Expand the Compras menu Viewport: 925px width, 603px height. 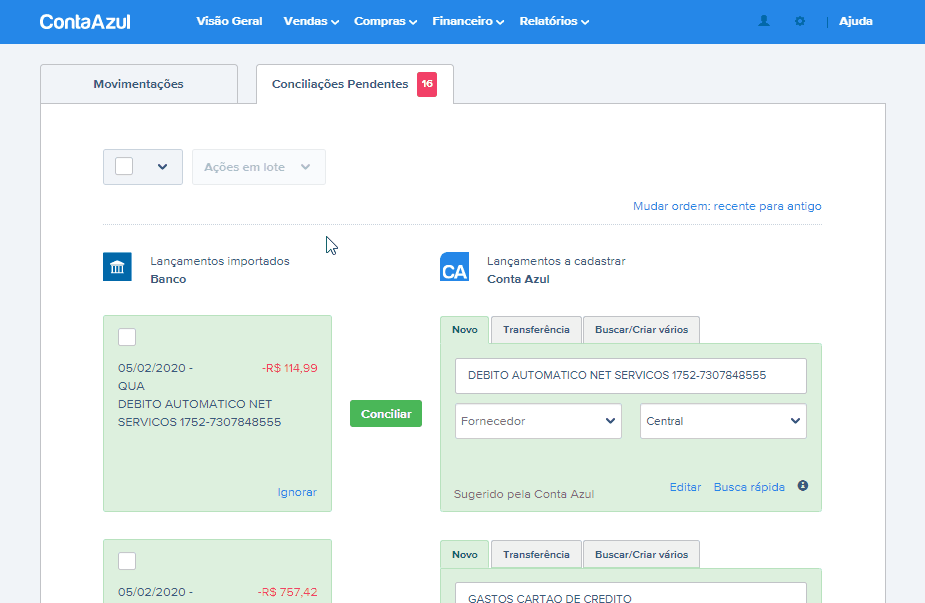(x=385, y=21)
